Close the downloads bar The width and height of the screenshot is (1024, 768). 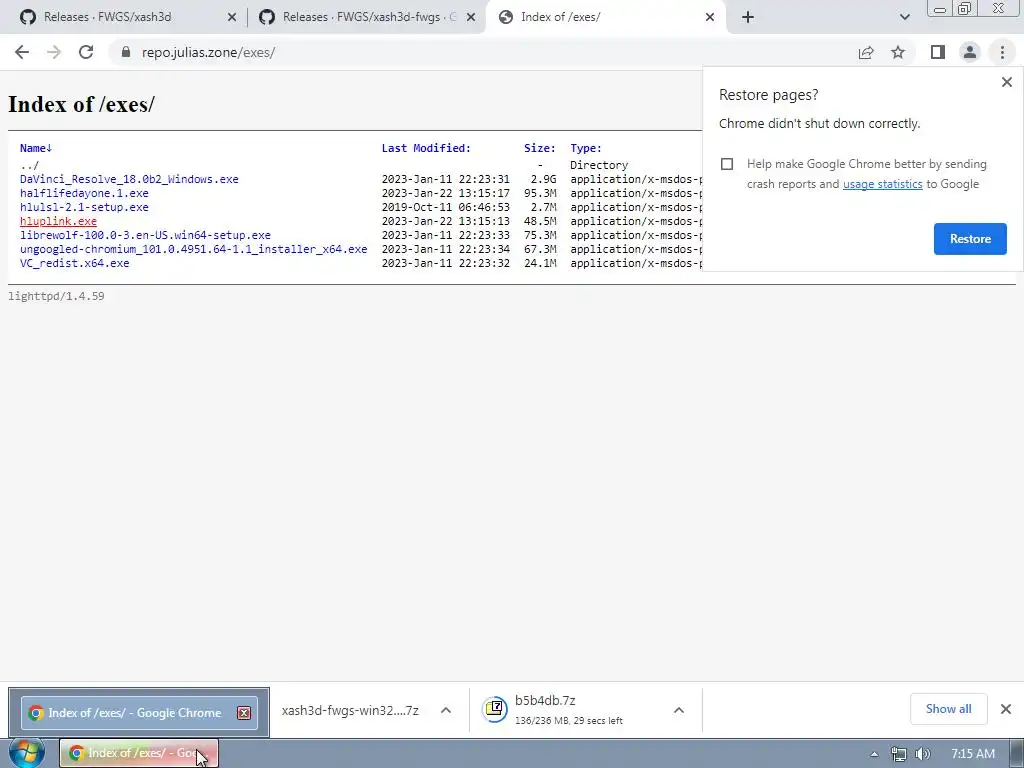[x=1006, y=709]
